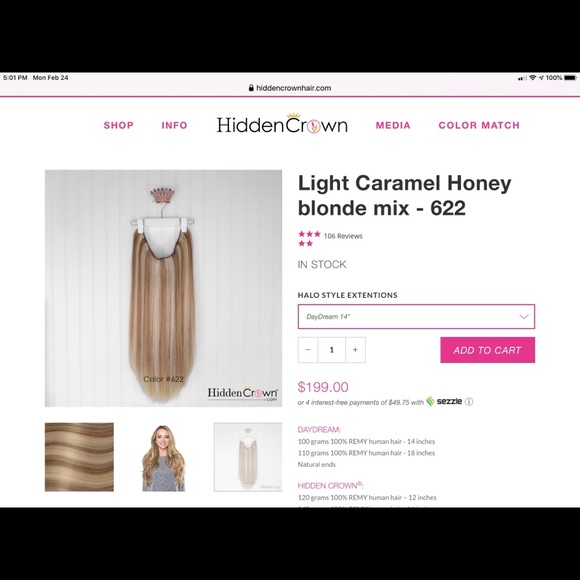
Task: Open the MEDIA menu
Action: pos(393,125)
